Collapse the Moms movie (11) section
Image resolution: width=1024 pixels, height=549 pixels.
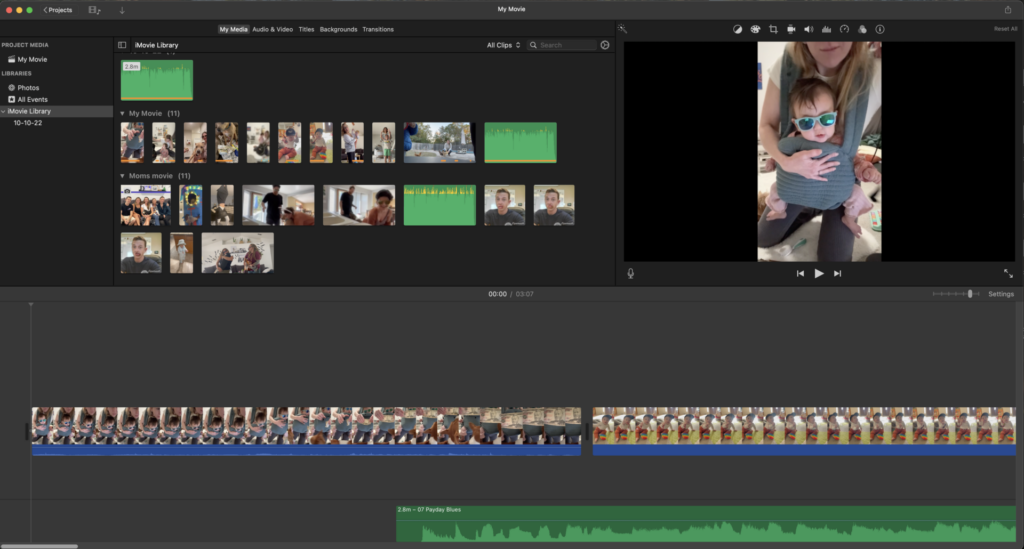click(122, 176)
